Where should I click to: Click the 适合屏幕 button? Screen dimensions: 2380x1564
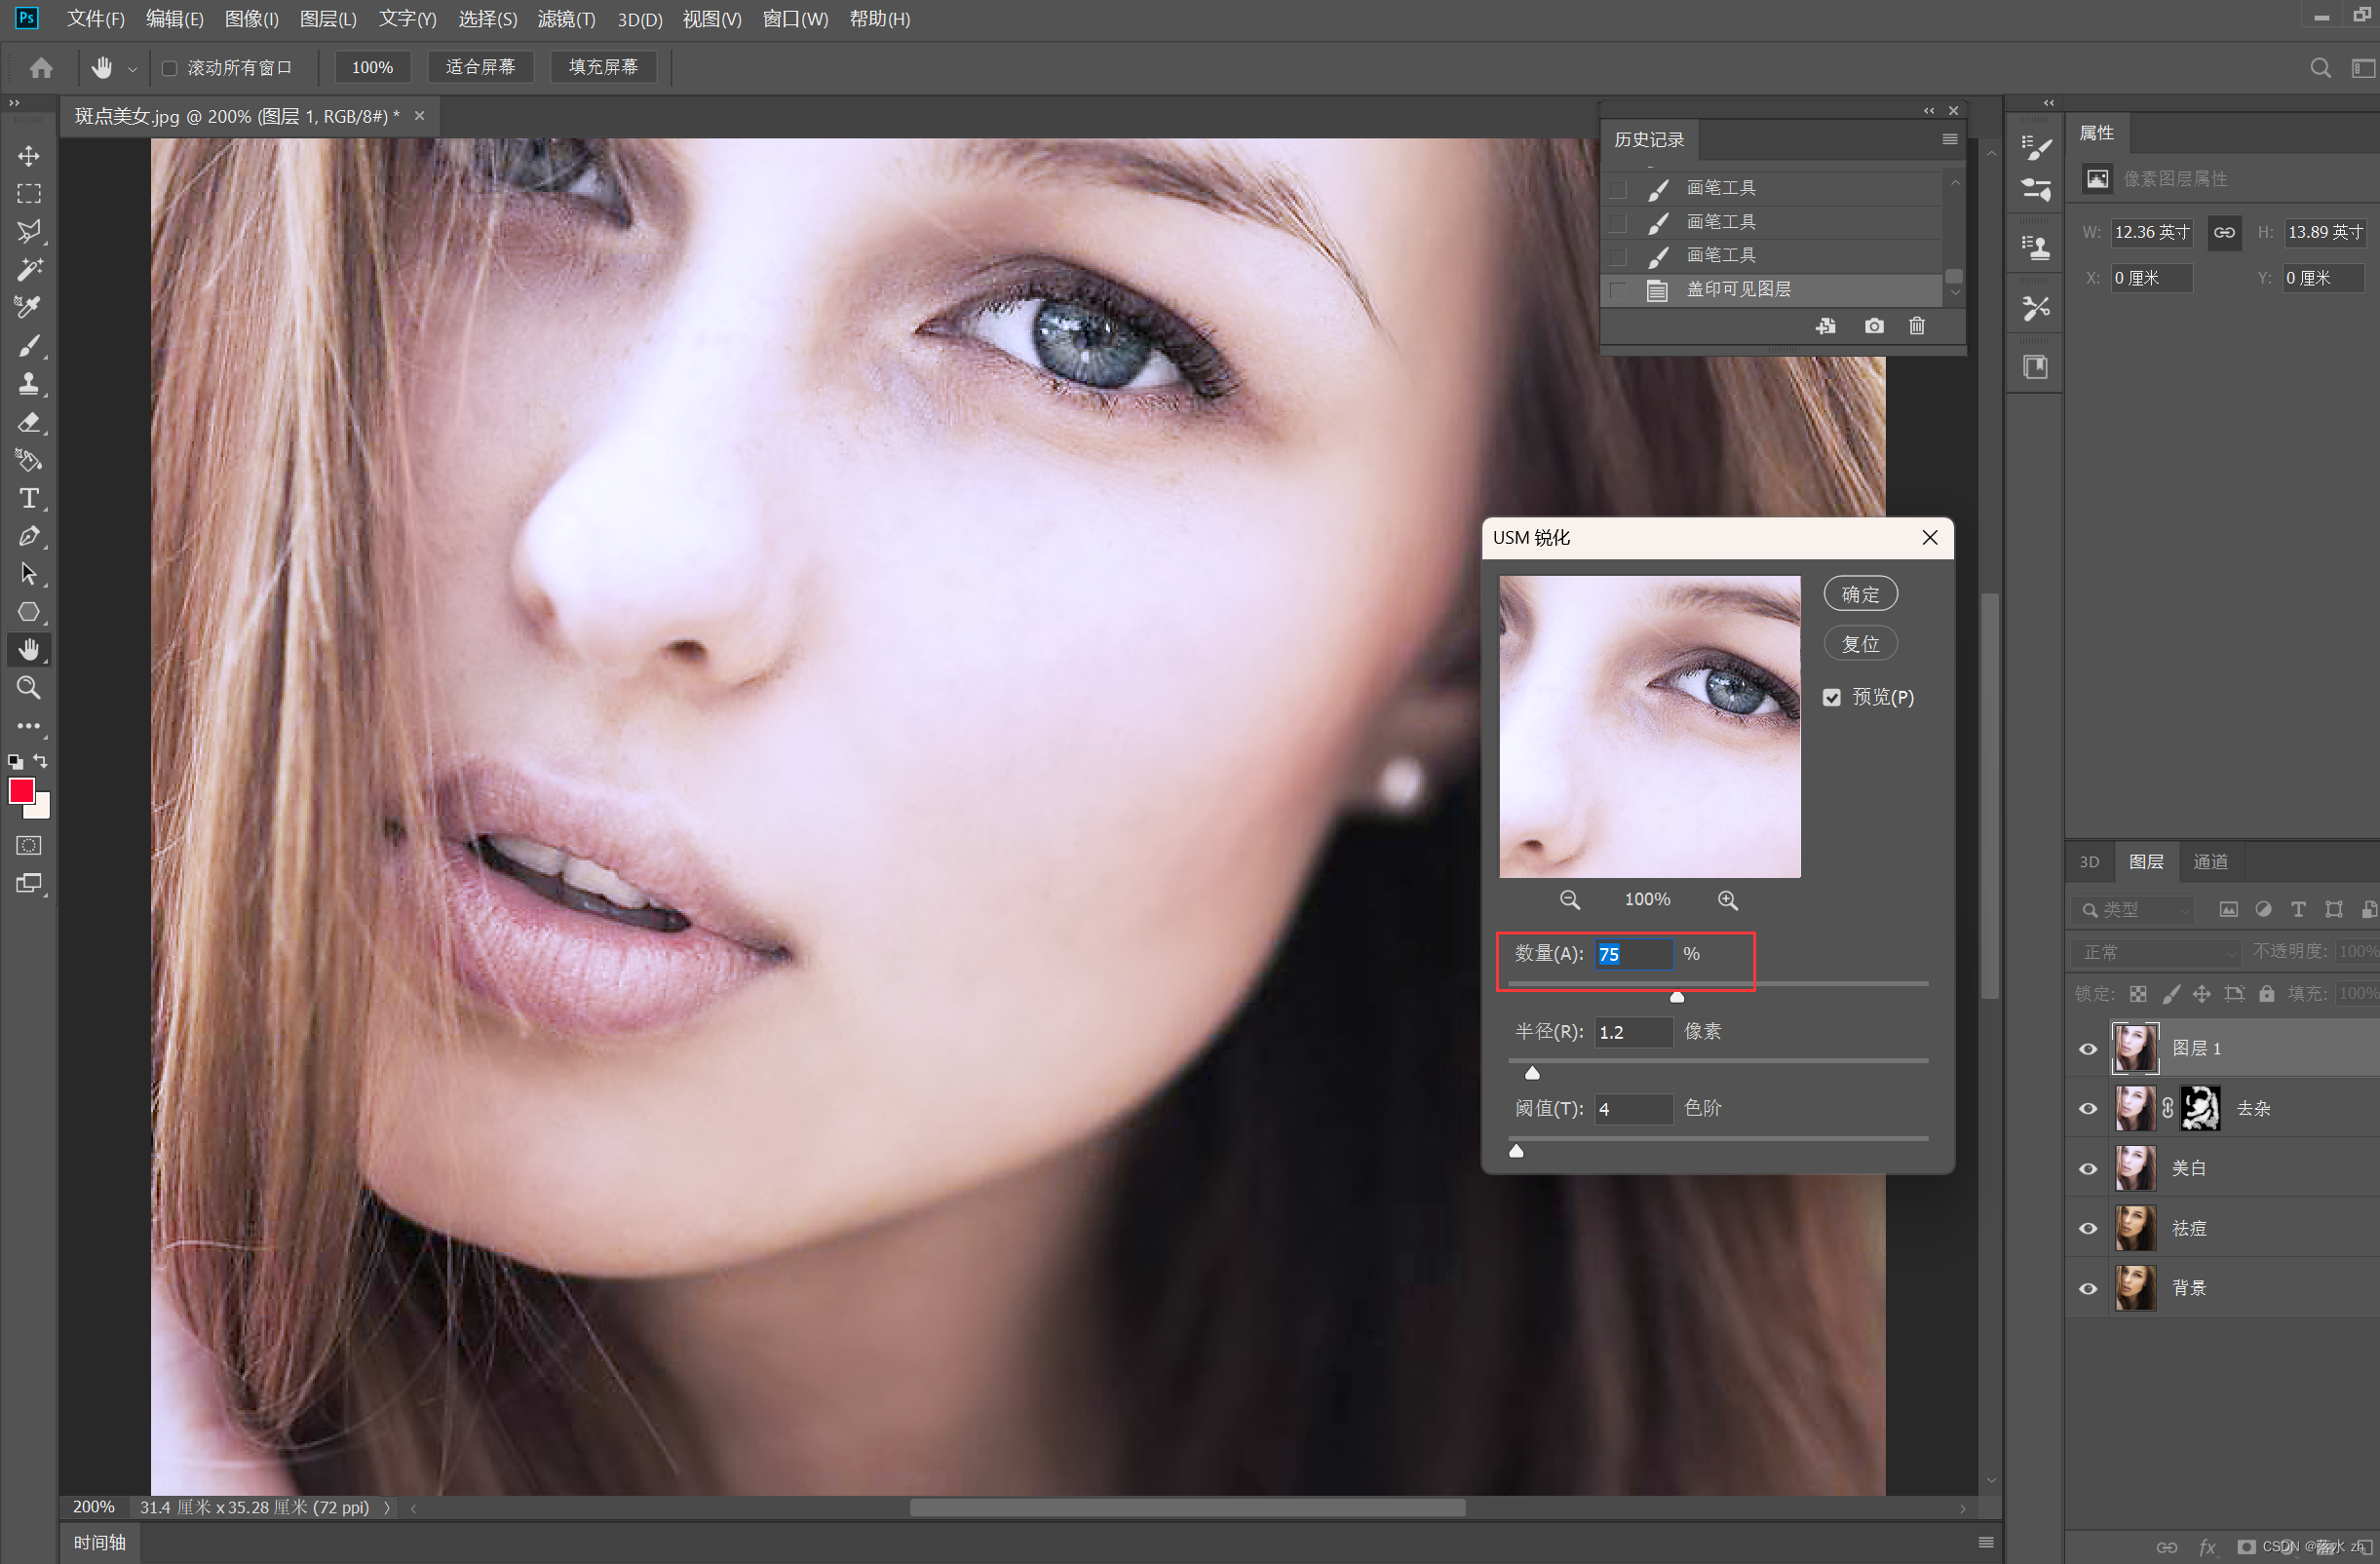tap(480, 67)
